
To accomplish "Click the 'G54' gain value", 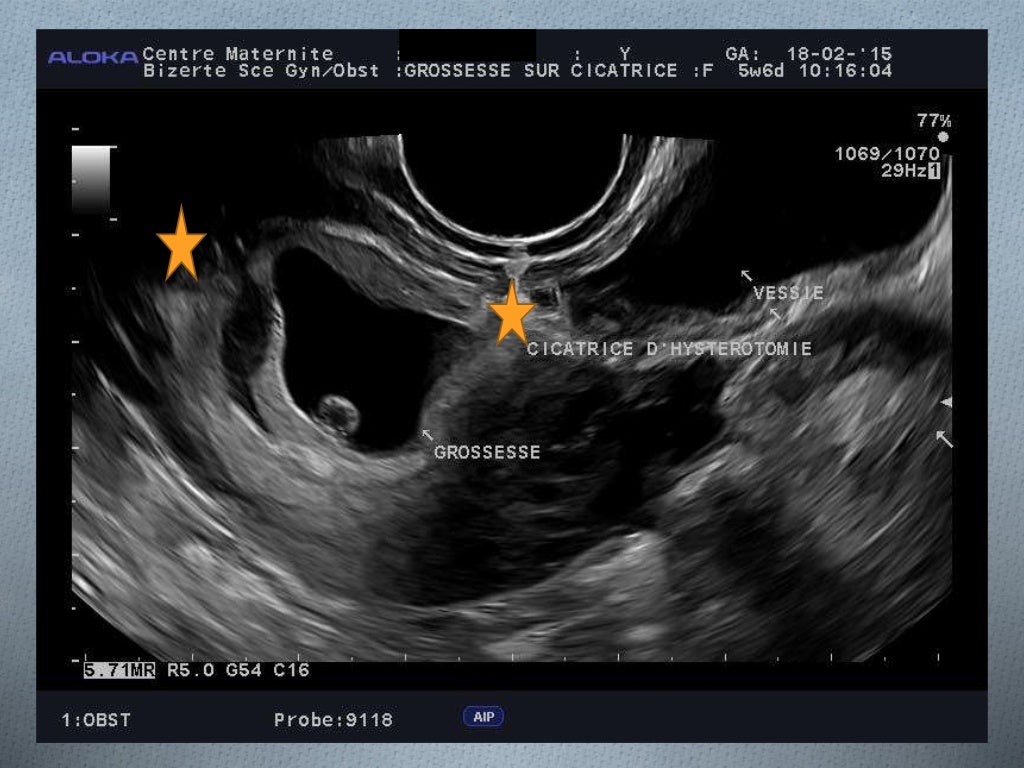I will pyautogui.click(x=244, y=670).
